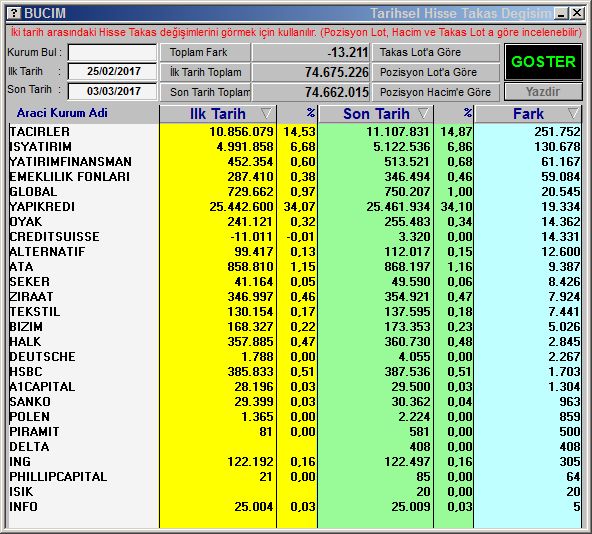Select Pozisyon Hacim'e Göre option

click(x=436, y=92)
